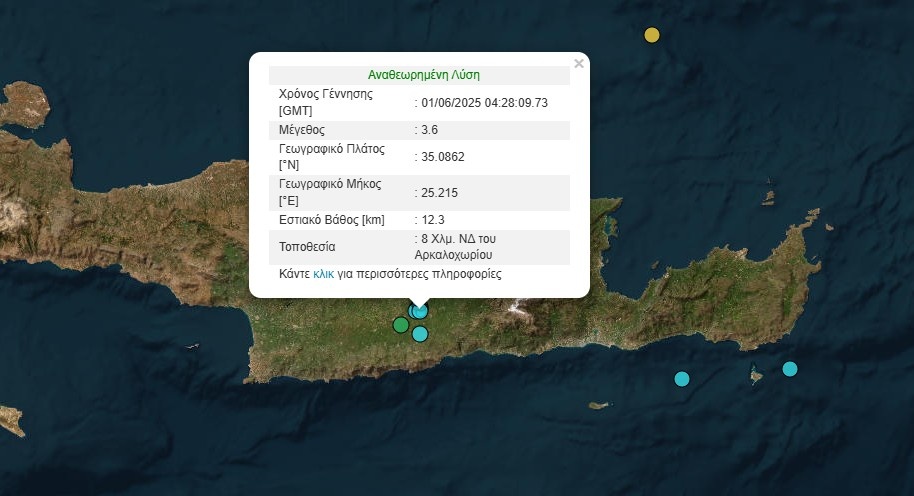Click the cyan marker just right of the green marker
914x496 pixels.
click(x=420, y=334)
